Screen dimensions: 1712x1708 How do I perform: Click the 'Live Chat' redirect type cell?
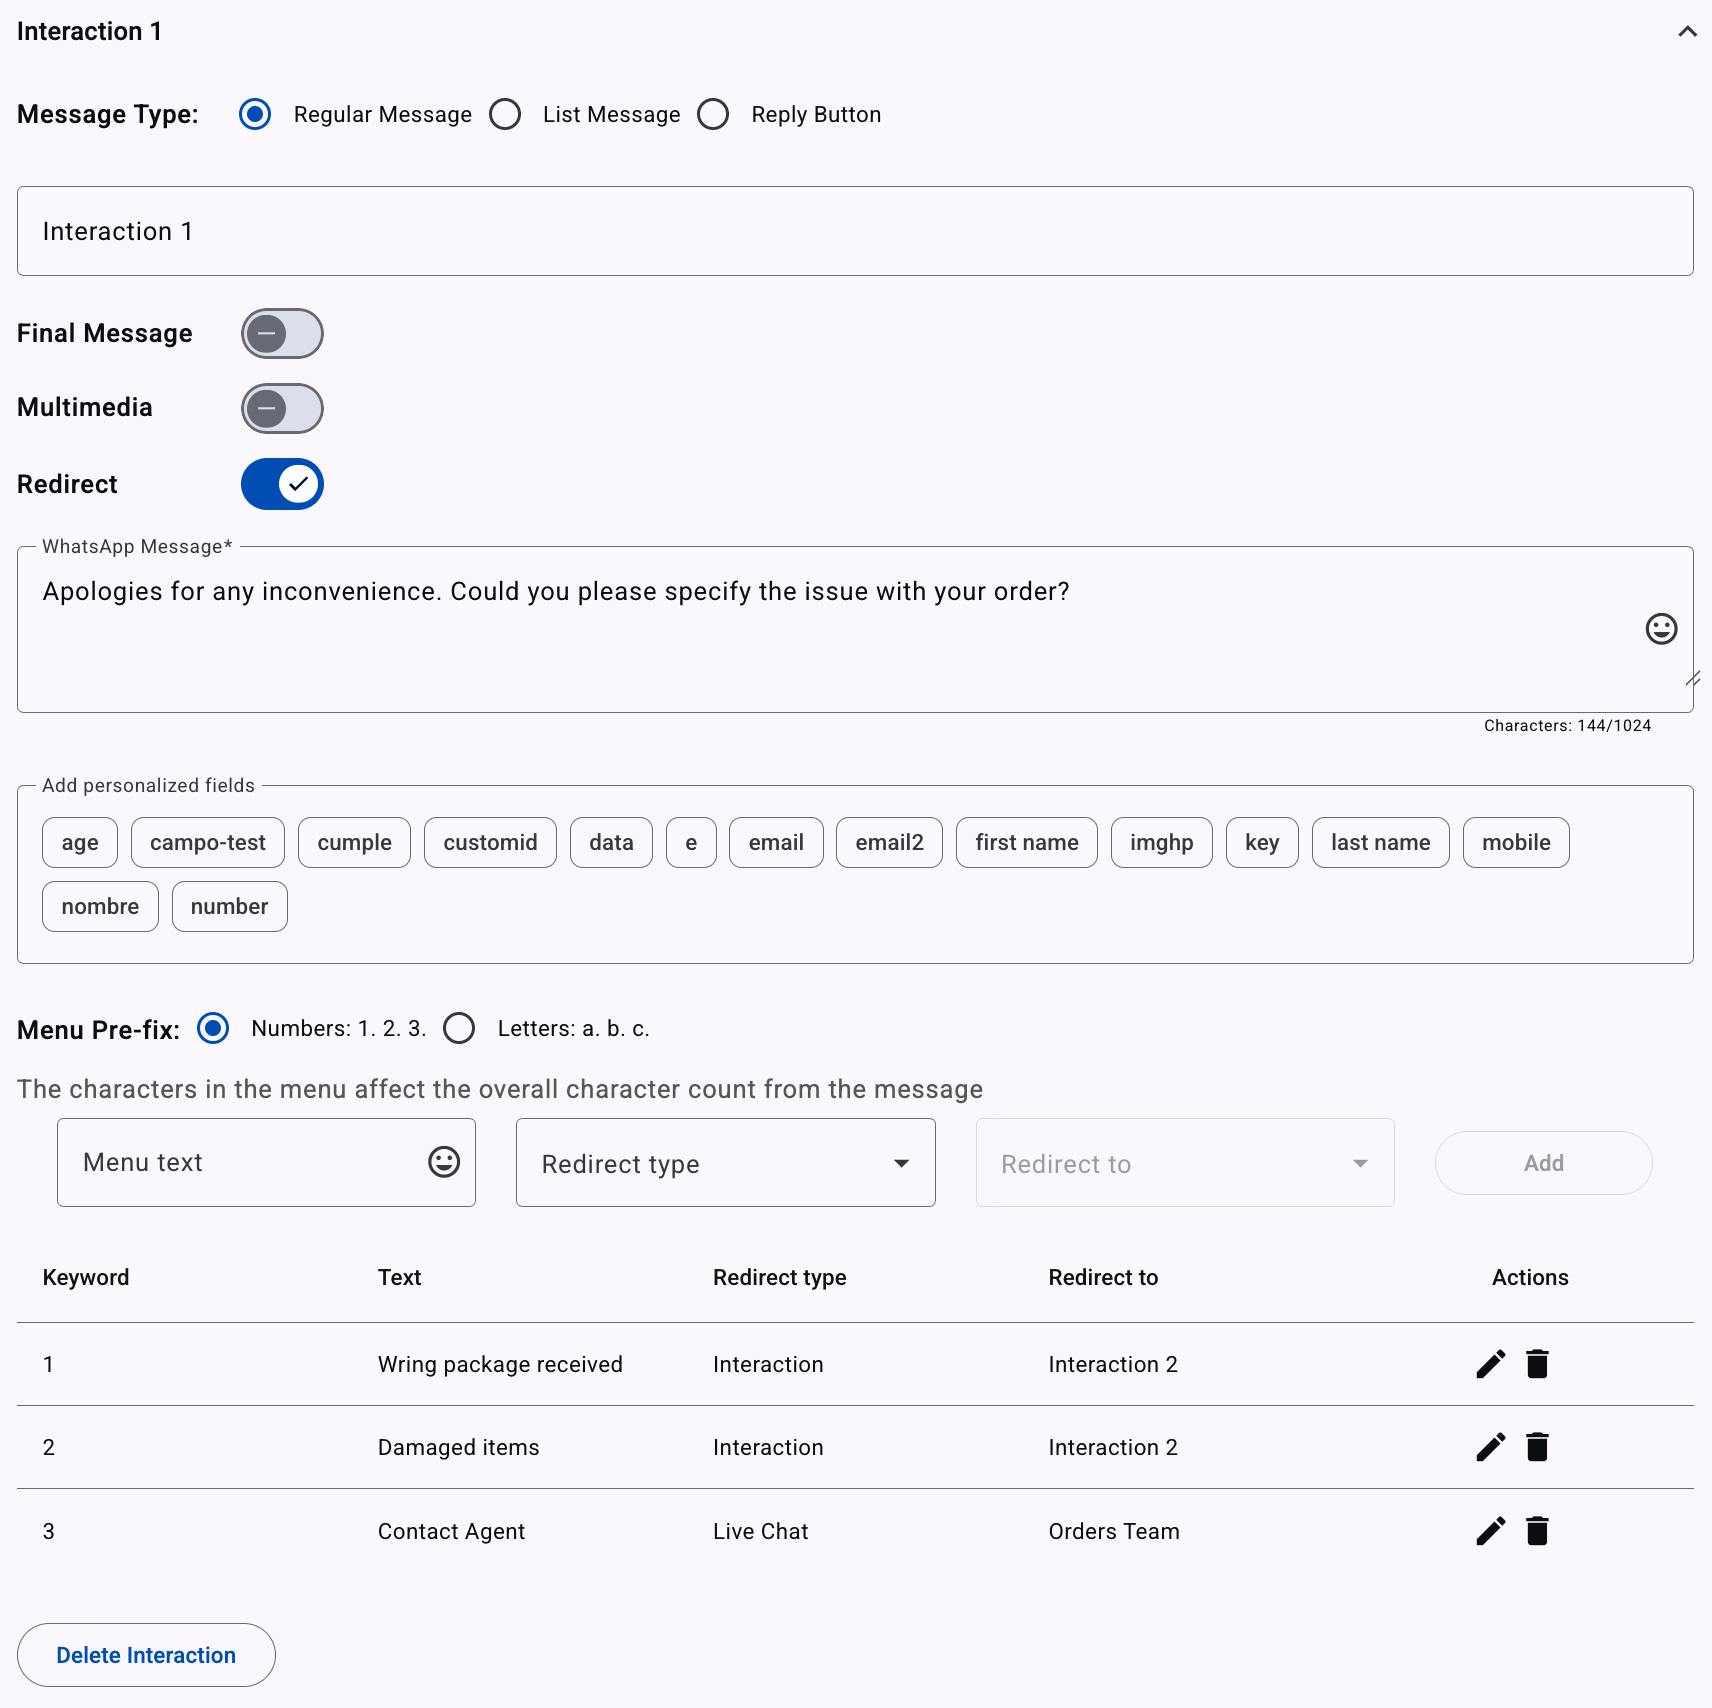[760, 1531]
